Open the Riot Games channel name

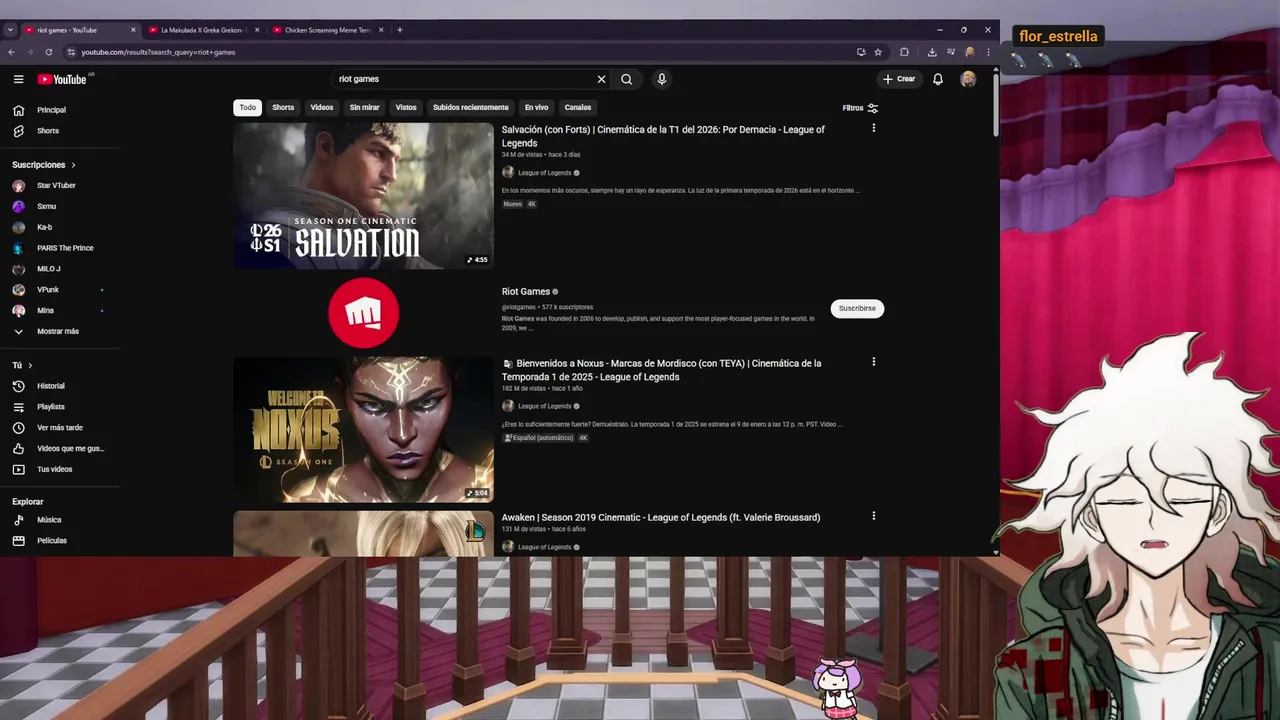pos(526,292)
